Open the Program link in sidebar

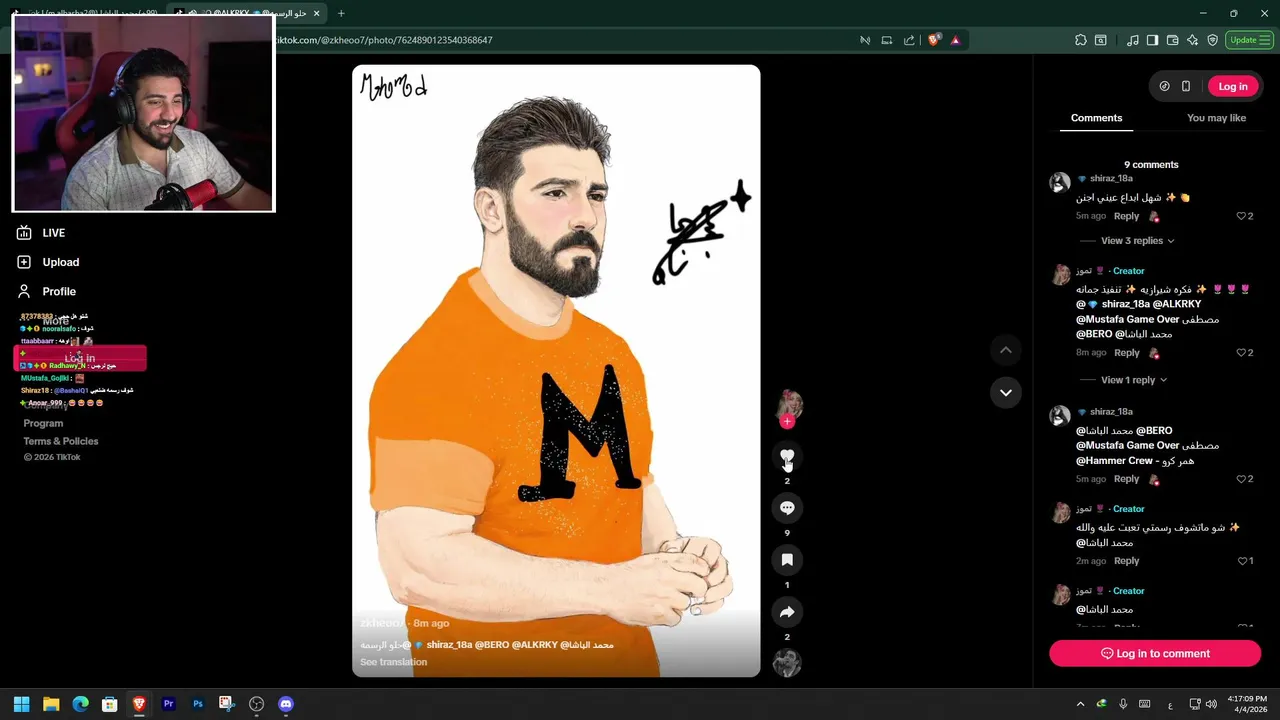(43, 423)
